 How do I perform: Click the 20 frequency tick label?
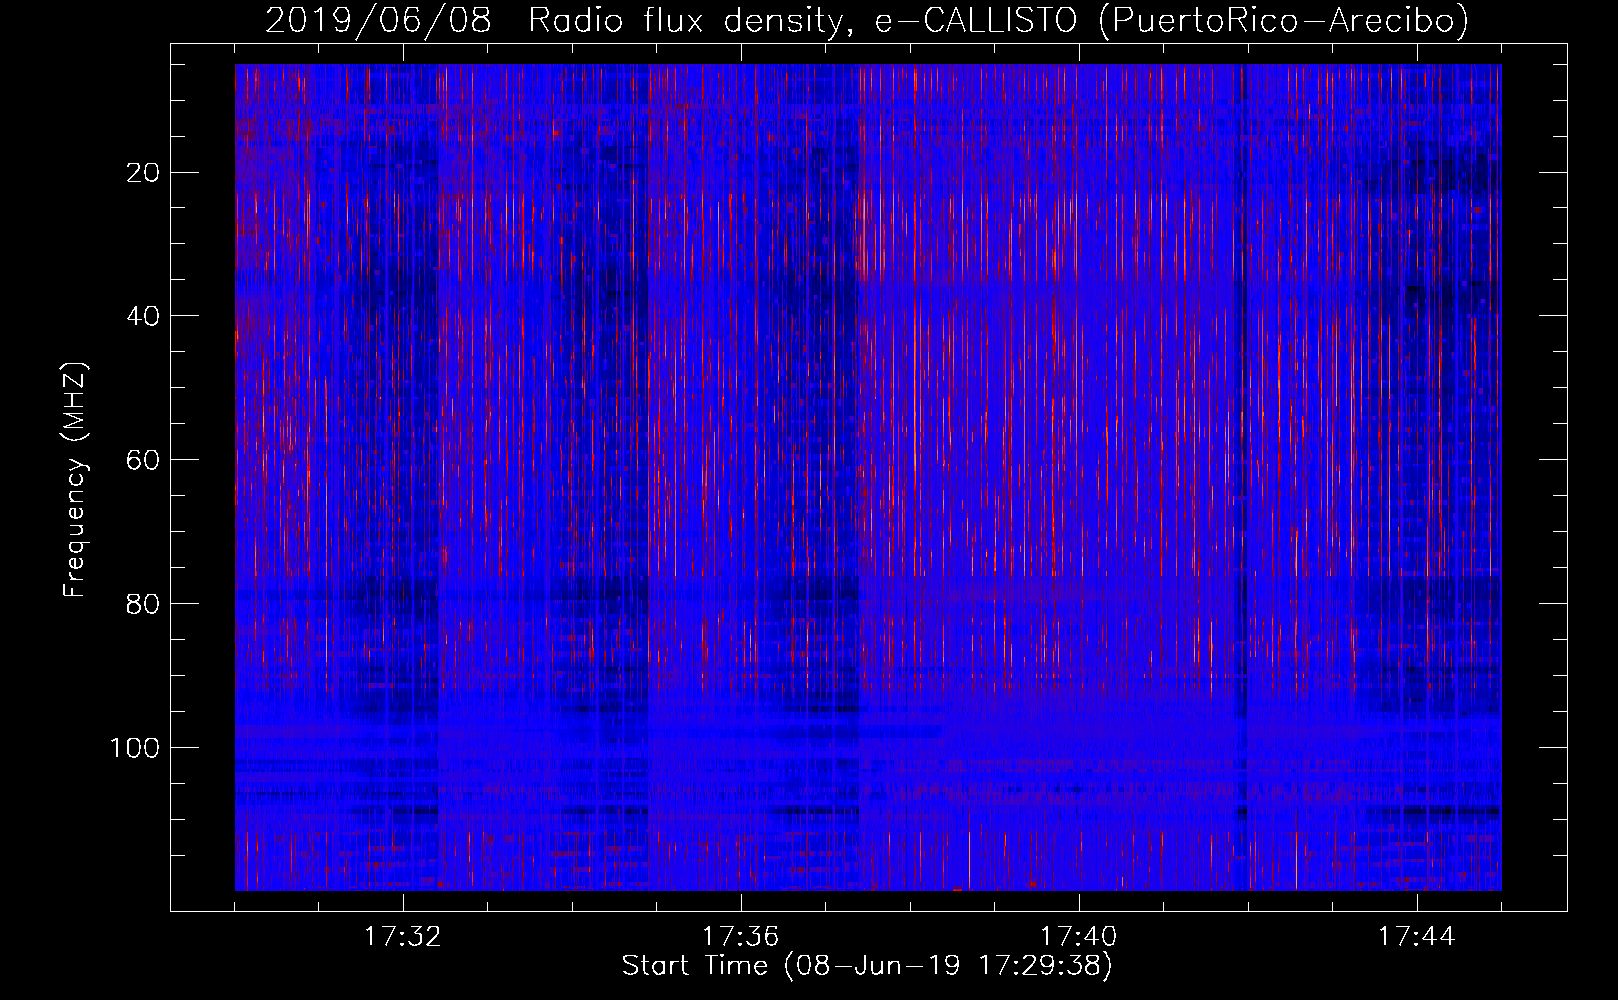(143, 173)
